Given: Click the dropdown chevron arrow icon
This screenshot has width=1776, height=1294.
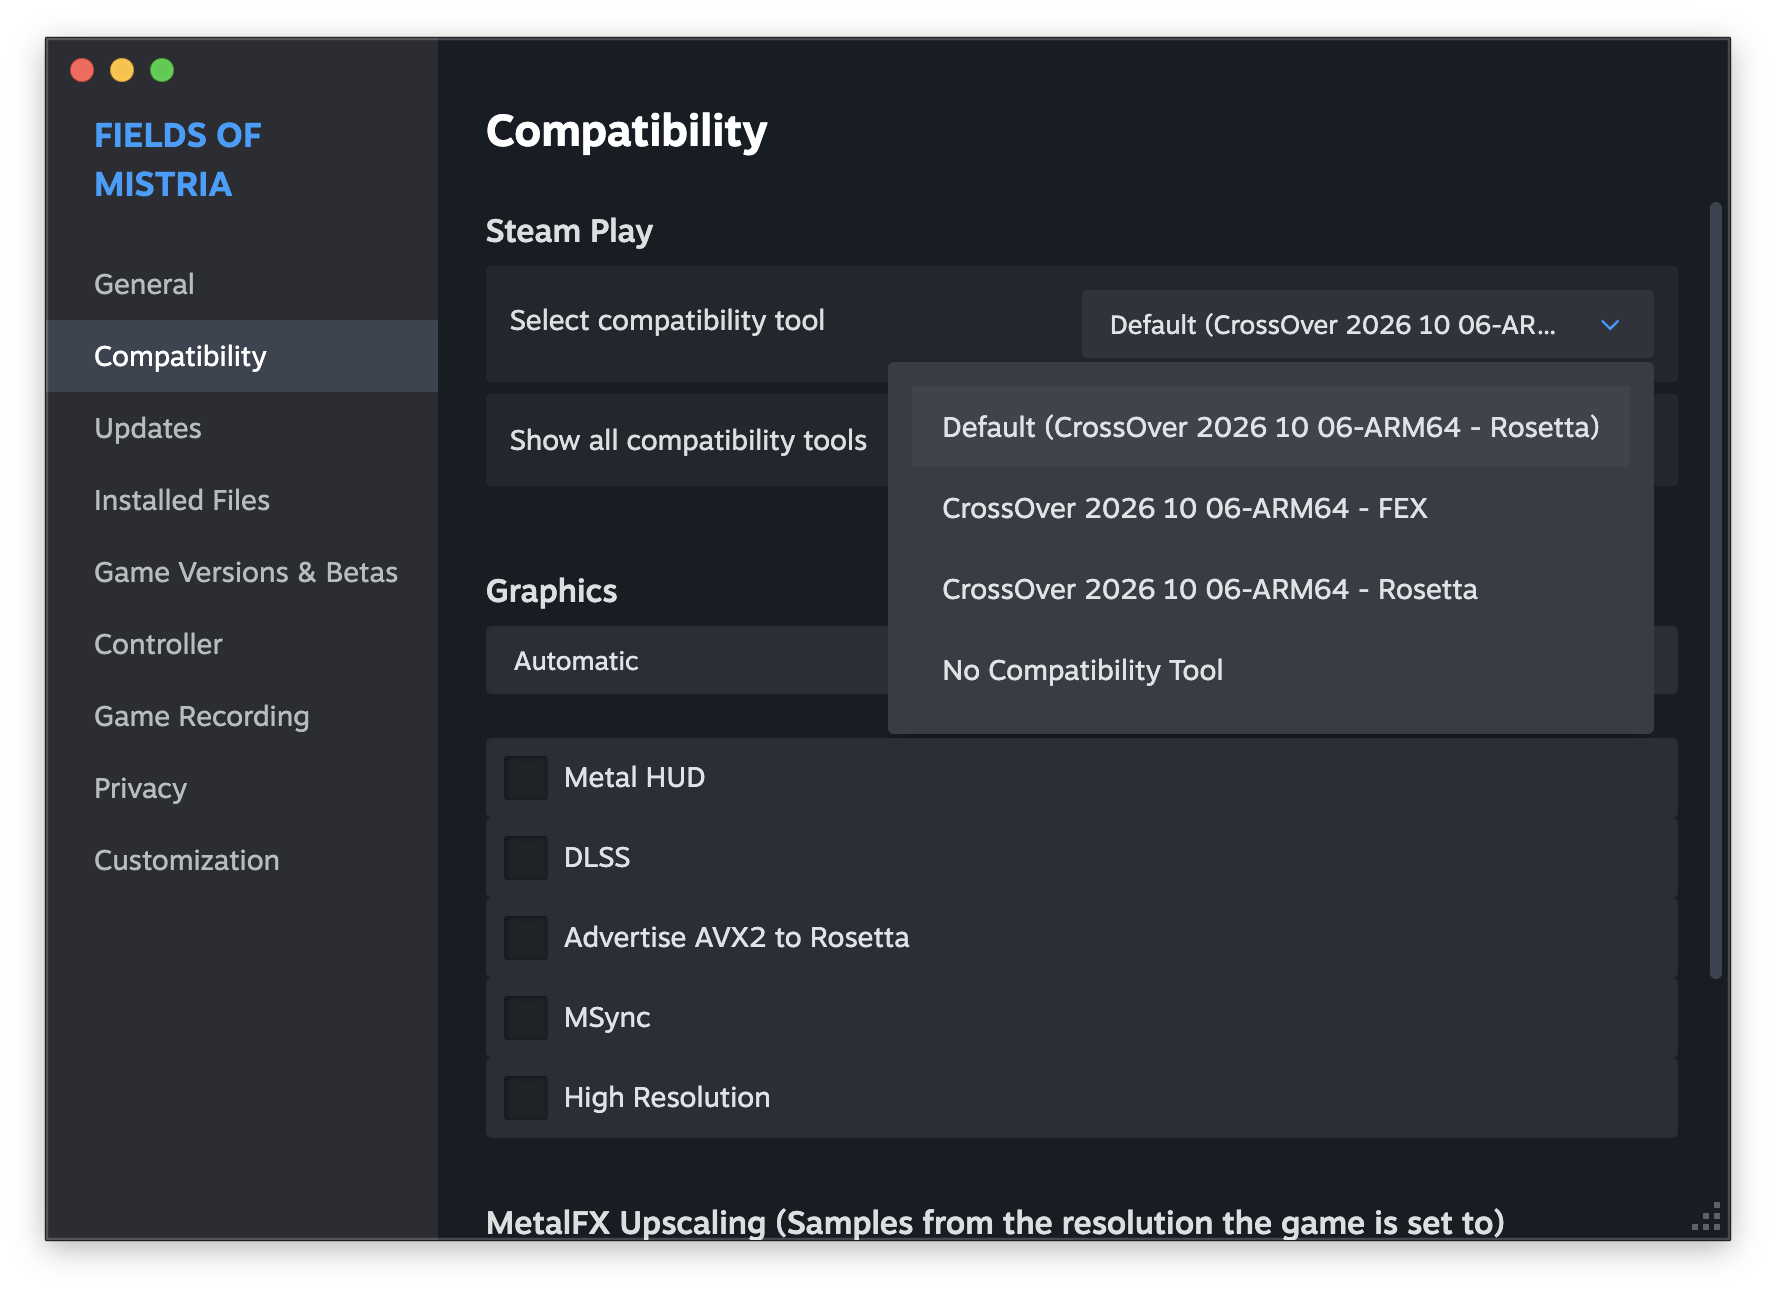Looking at the screenshot, I should click(1610, 324).
